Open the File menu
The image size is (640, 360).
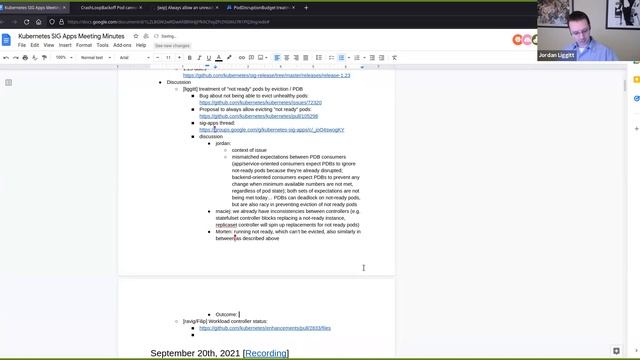(x=22, y=45)
